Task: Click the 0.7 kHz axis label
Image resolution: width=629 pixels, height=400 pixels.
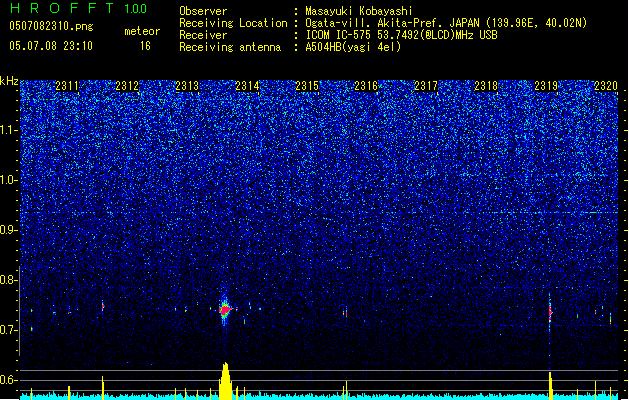Action: [x=9, y=330]
